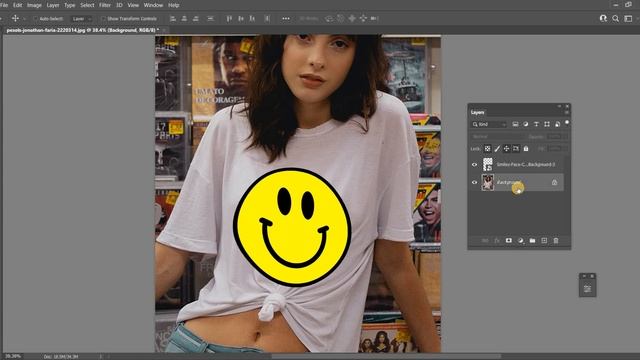Toggle the layer filtering switch
The height and width of the screenshot is (360, 640).
click(567, 122)
